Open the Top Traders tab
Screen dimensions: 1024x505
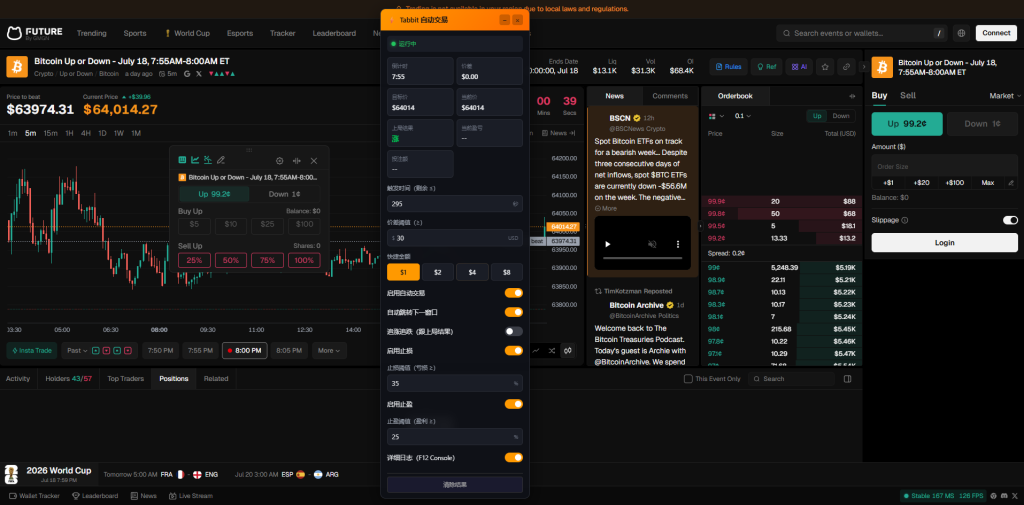pos(126,378)
